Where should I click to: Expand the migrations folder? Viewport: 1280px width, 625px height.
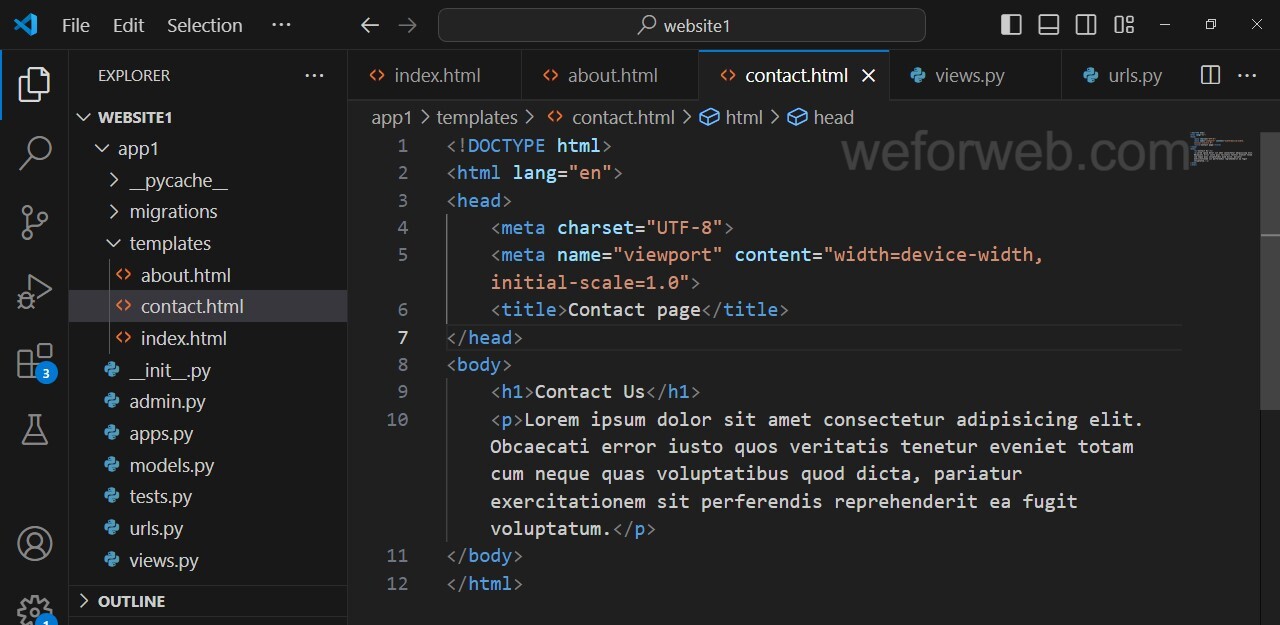(x=173, y=211)
